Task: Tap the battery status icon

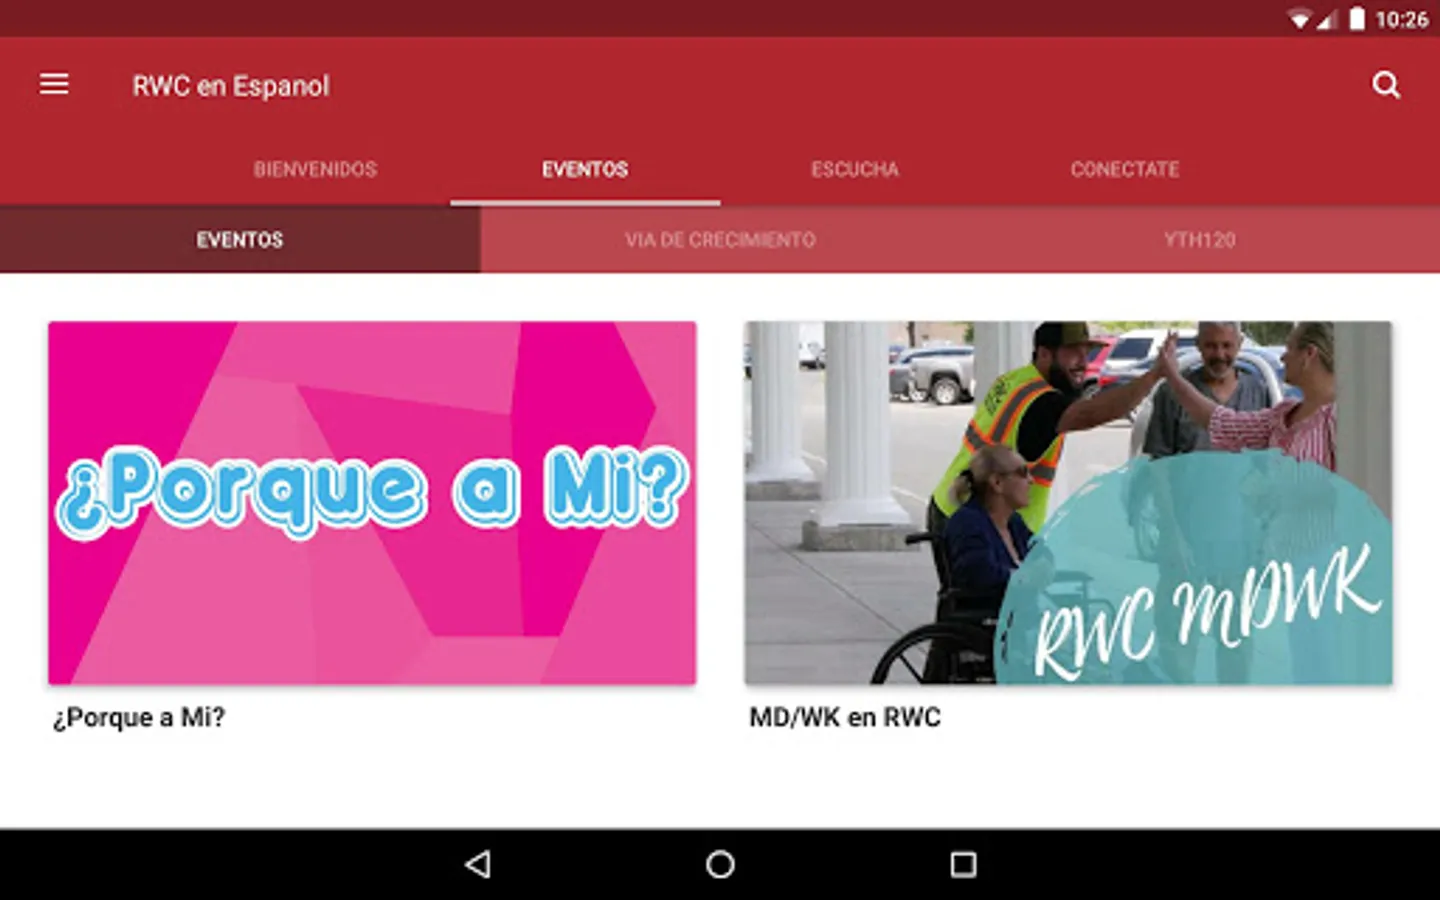Action: coord(1357,19)
